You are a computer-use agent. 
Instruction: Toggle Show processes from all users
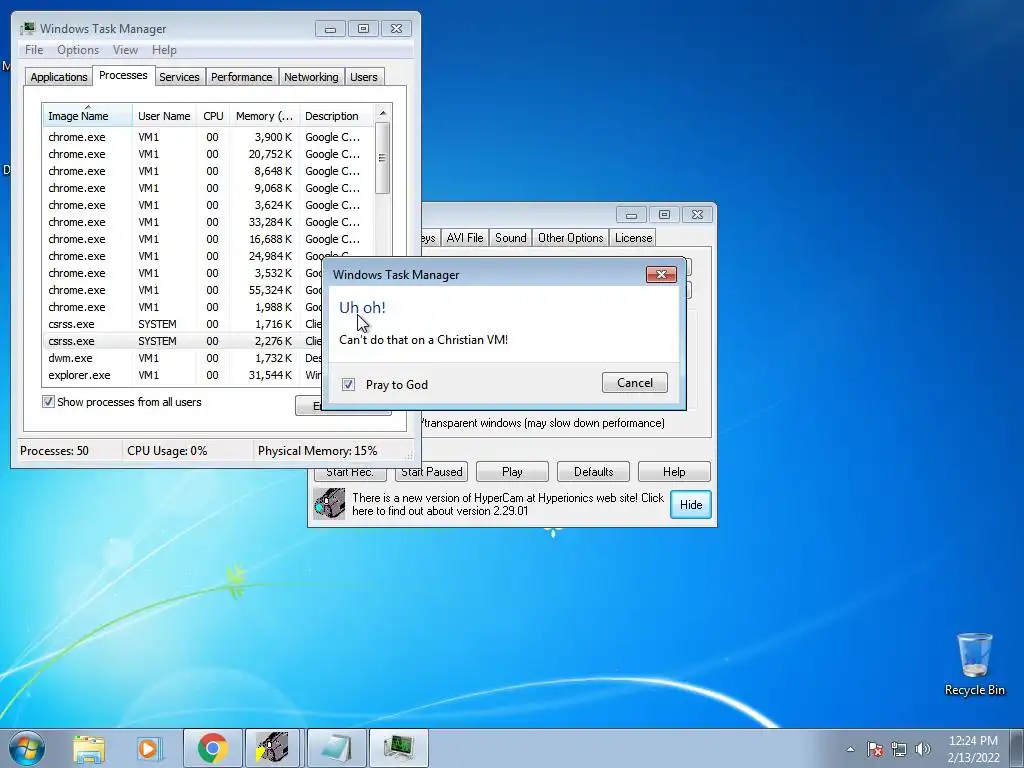(48, 402)
